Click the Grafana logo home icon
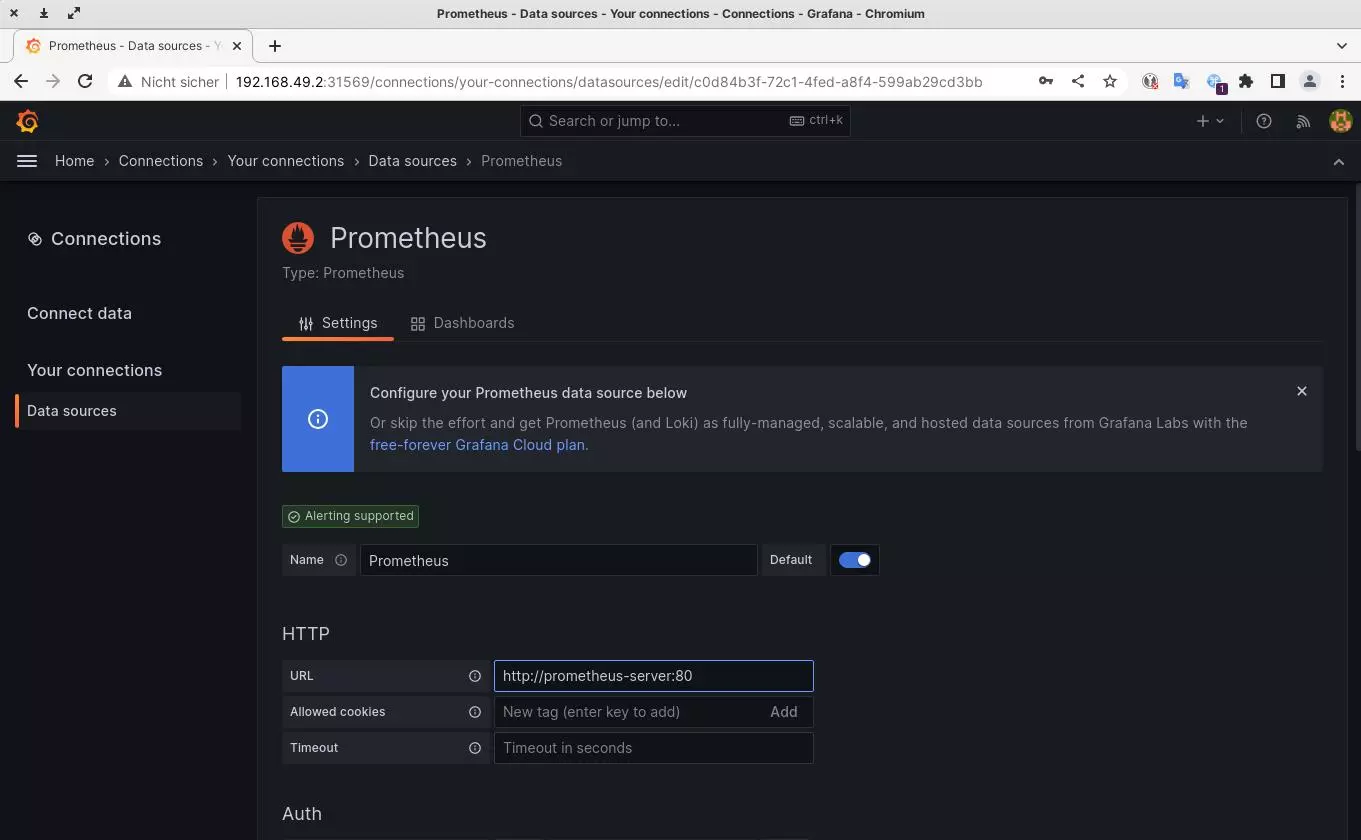Screen dimensions: 1361x840 tap(28, 121)
